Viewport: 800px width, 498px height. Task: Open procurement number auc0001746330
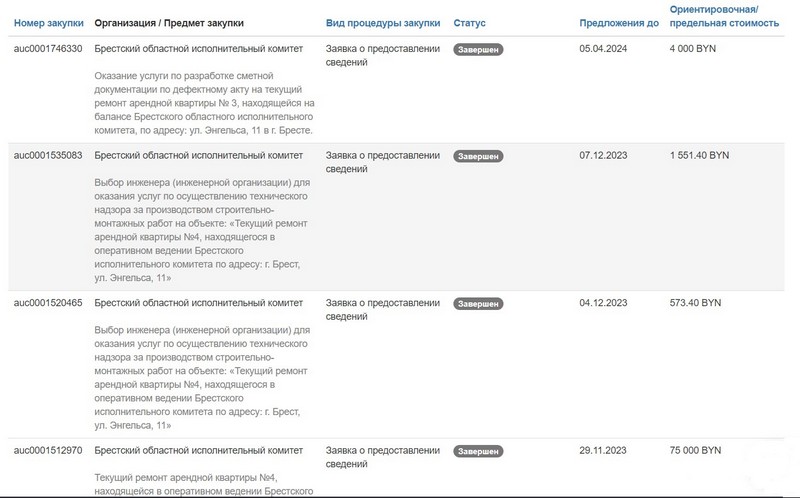(x=48, y=48)
